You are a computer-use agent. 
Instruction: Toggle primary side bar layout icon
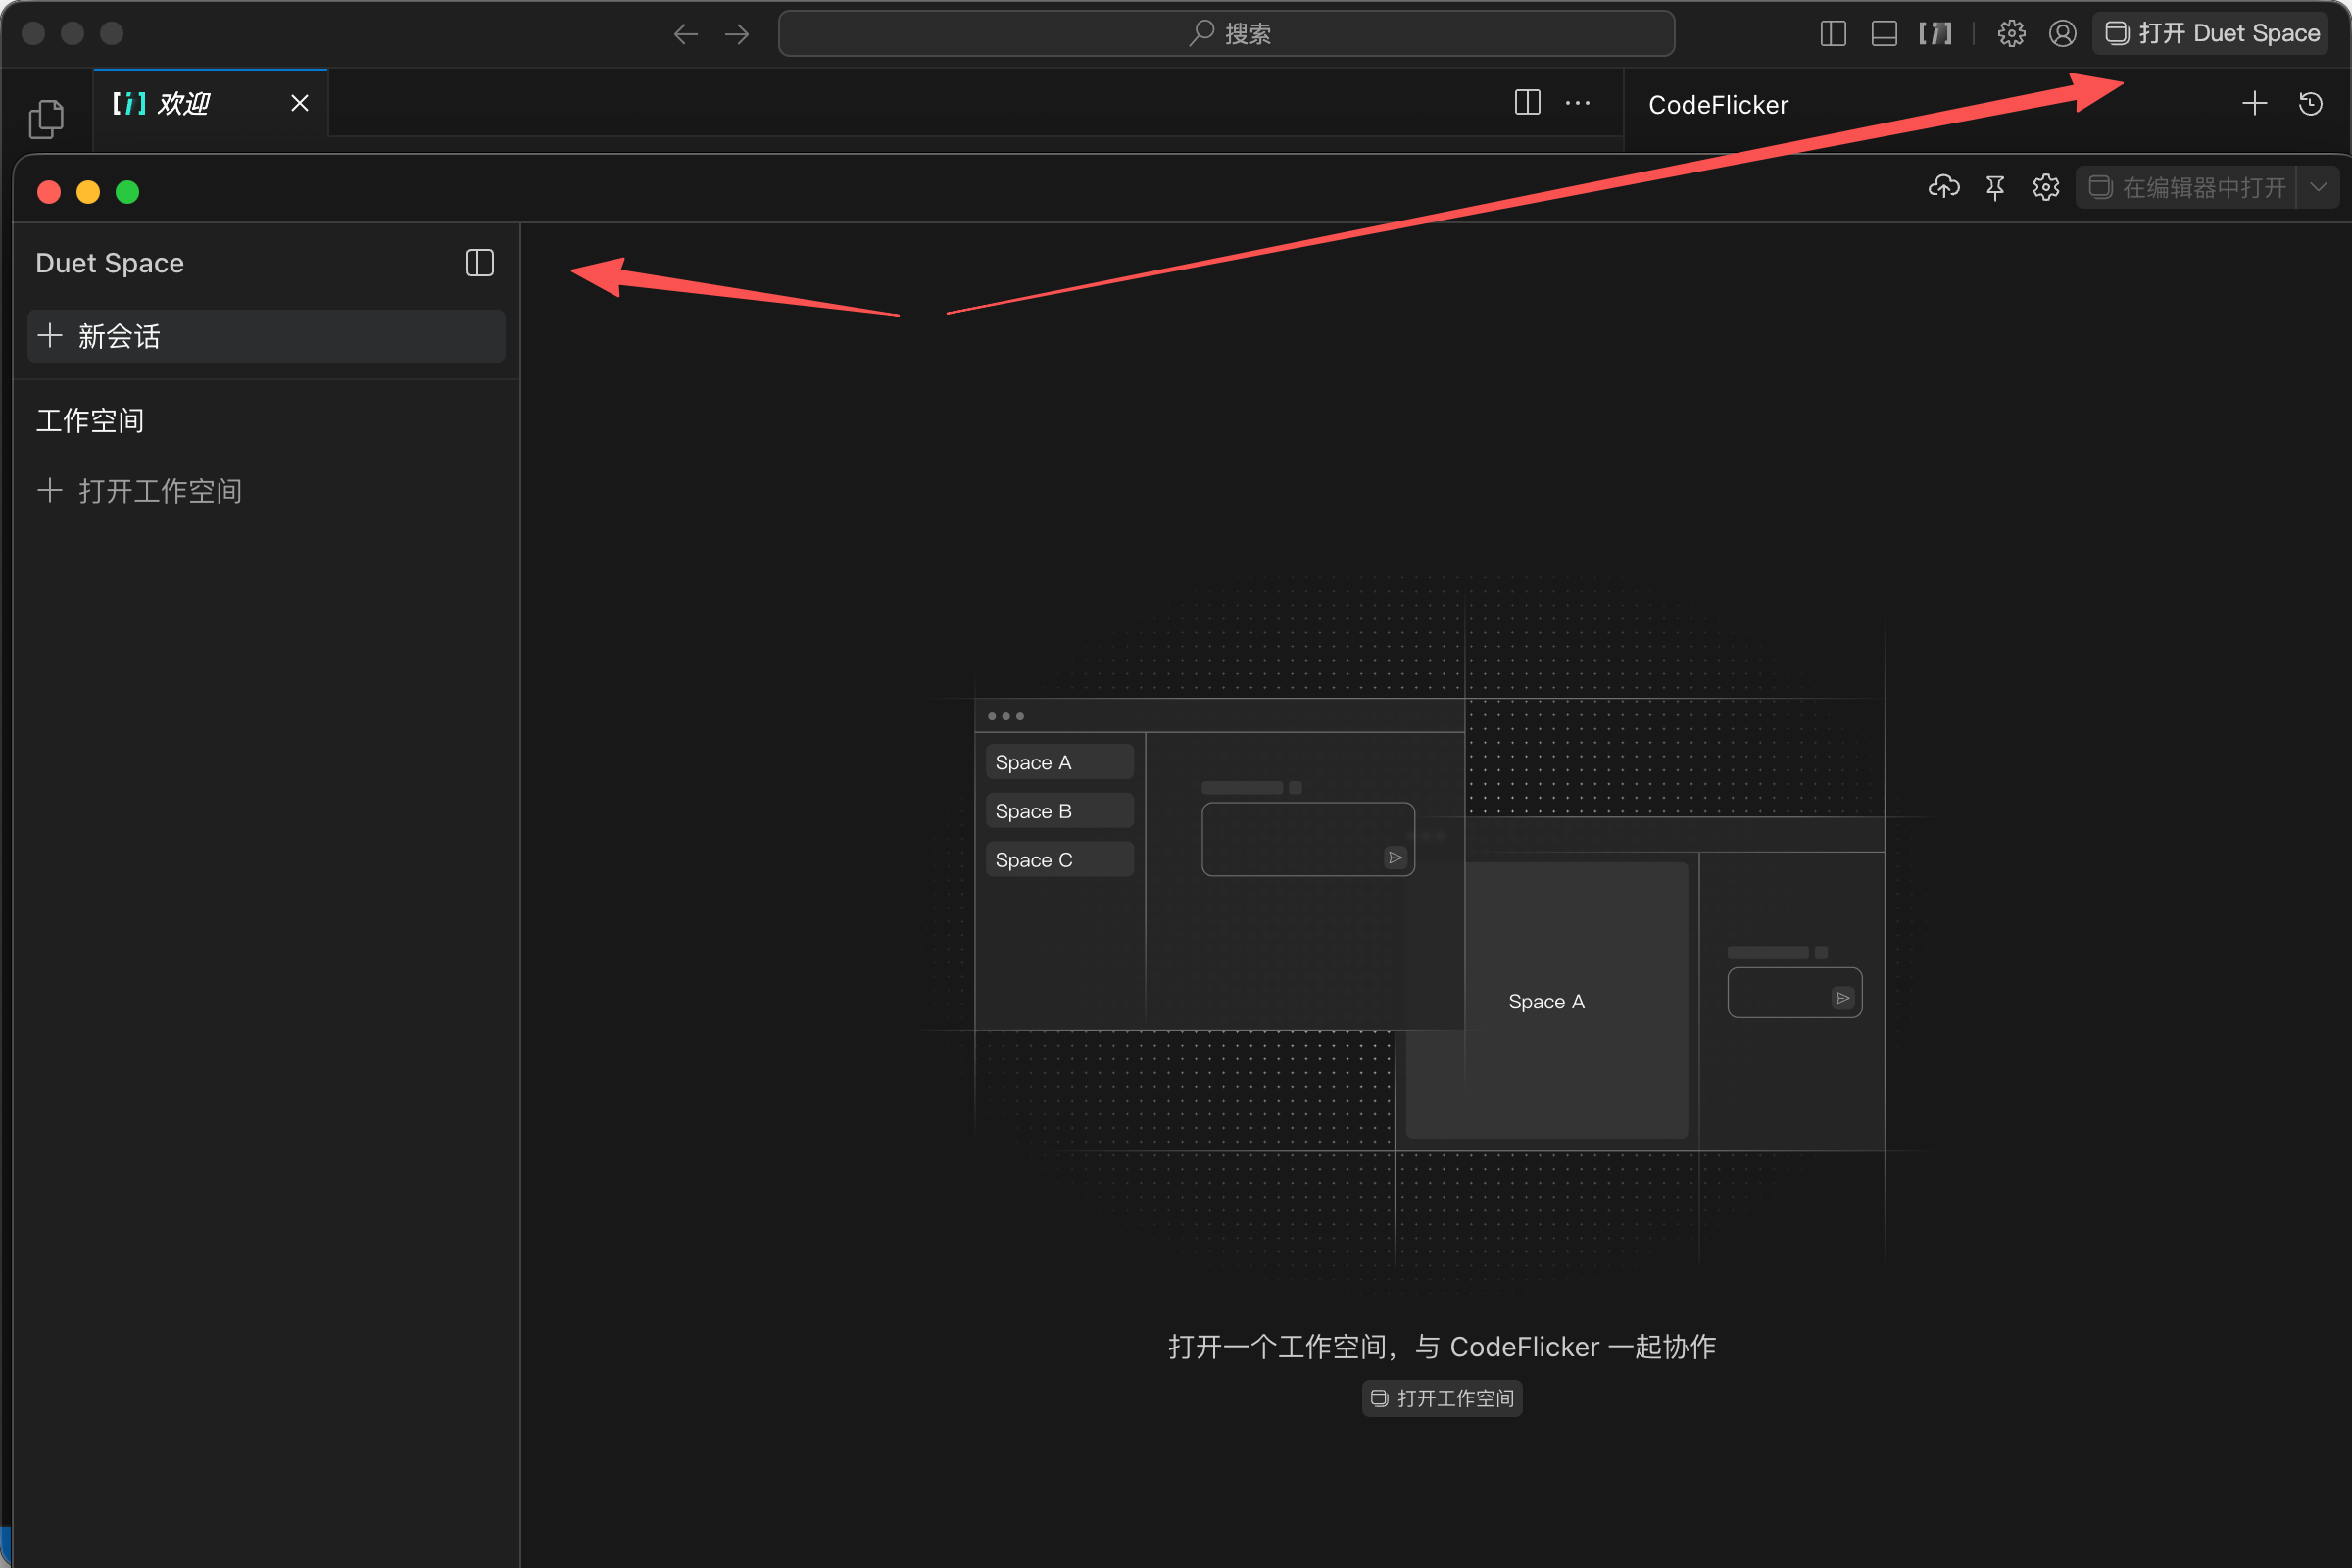[1833, 34]
